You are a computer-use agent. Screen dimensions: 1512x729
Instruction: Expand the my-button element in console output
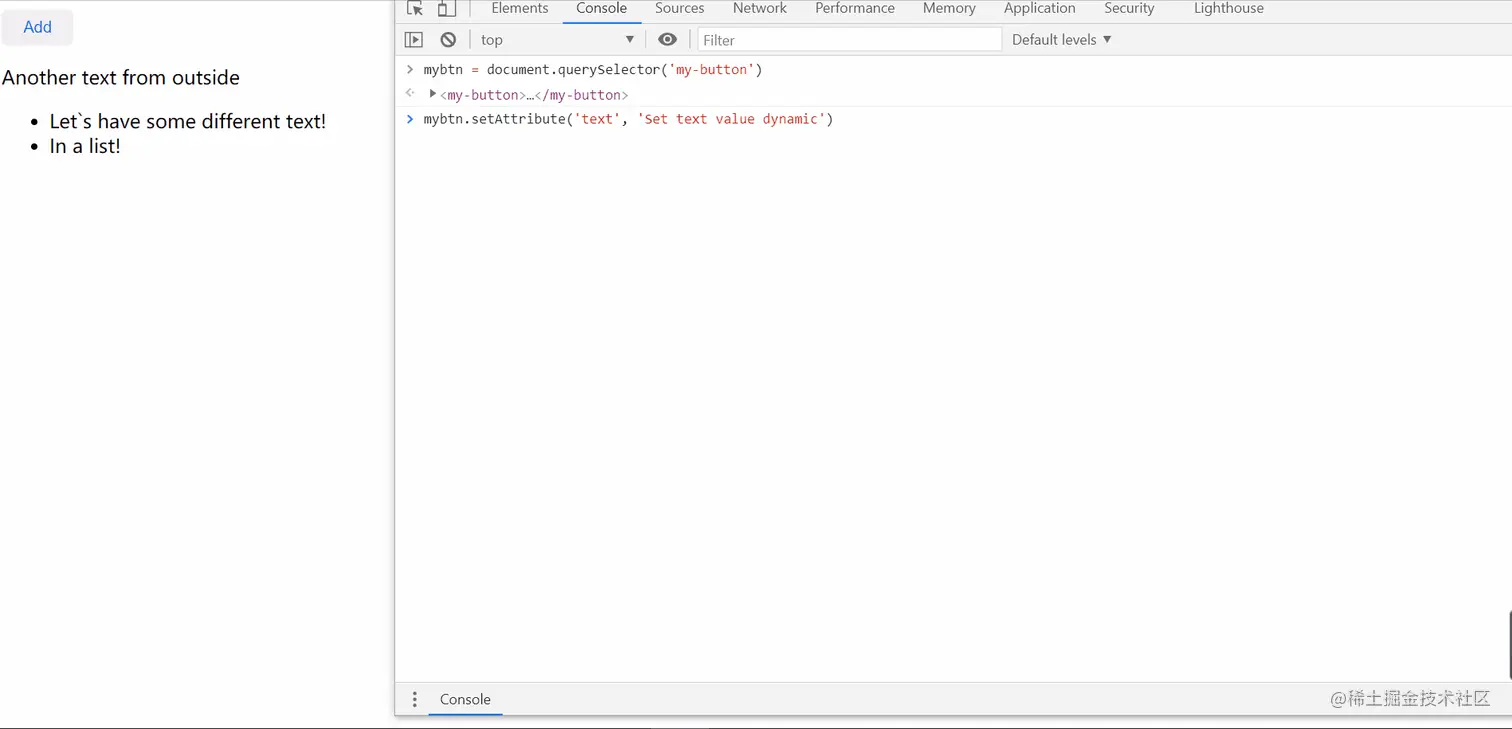[x=432, y=94]
